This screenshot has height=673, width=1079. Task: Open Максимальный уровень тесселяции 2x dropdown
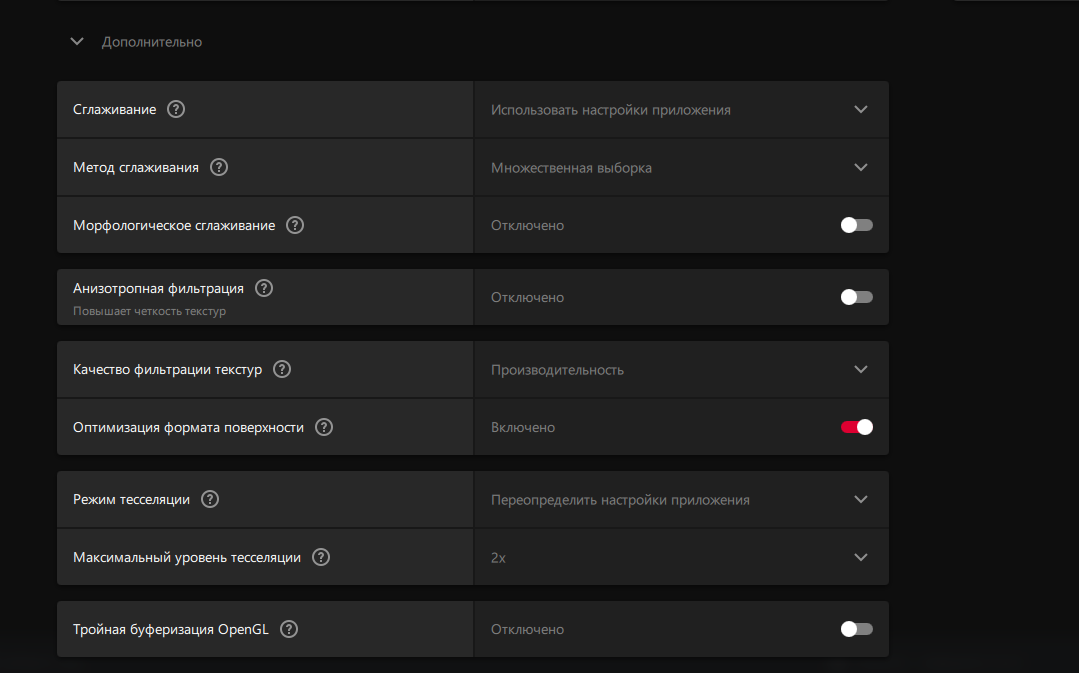(x=680, y=557)
